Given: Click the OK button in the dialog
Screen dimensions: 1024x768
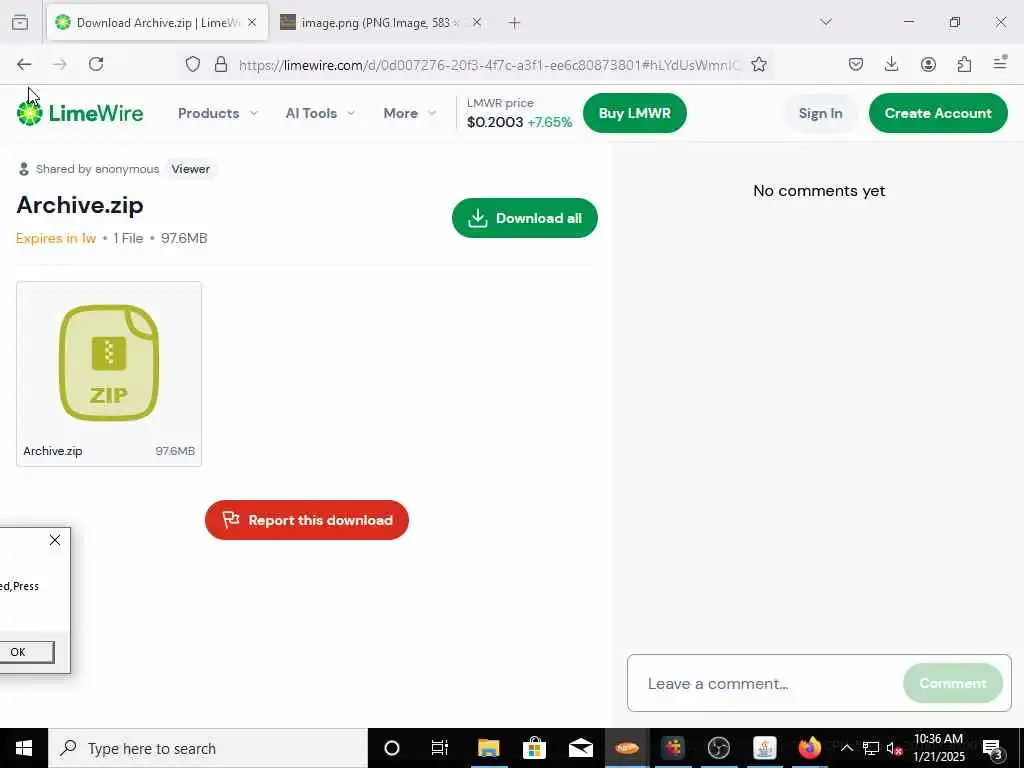Looking at the screenshot, I should (x=18, y=652).
